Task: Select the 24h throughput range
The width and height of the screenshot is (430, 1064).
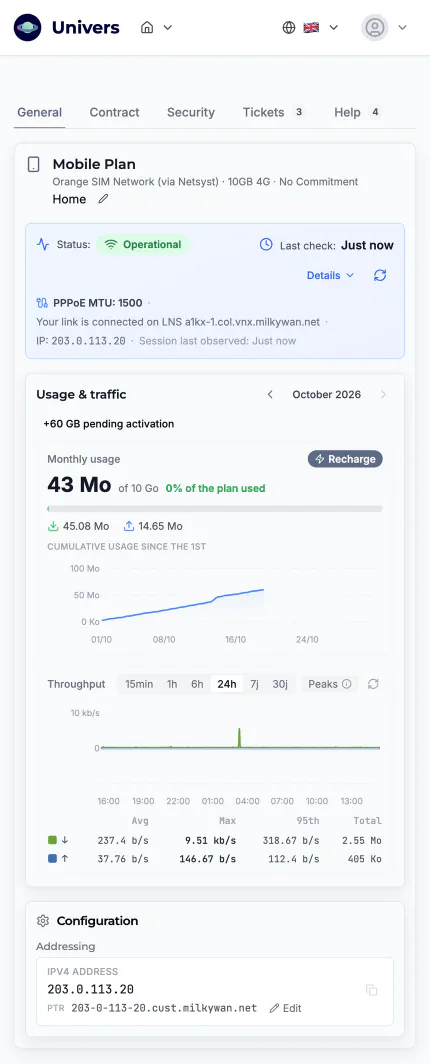Action: coord(227,684)
